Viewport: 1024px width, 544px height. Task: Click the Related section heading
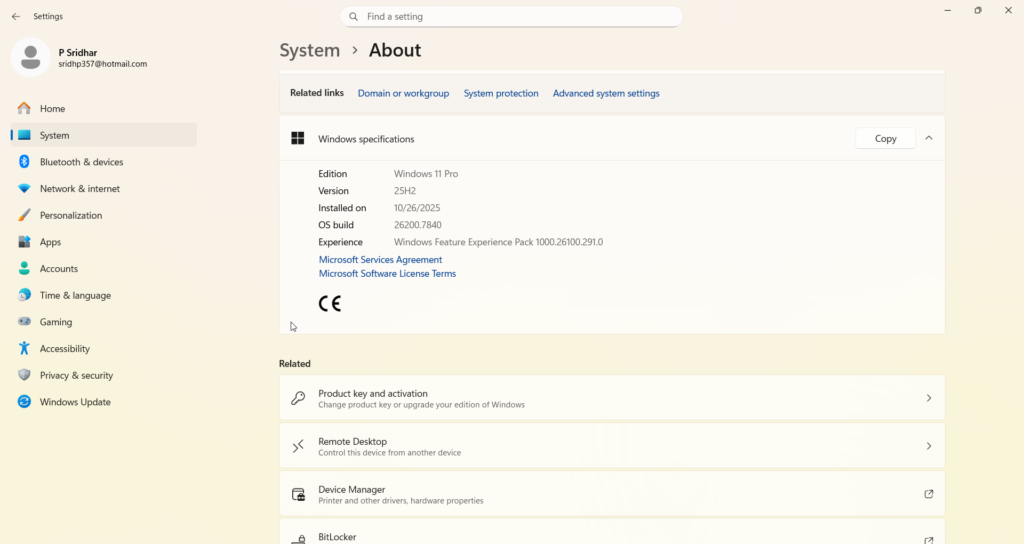coord(295,364)
